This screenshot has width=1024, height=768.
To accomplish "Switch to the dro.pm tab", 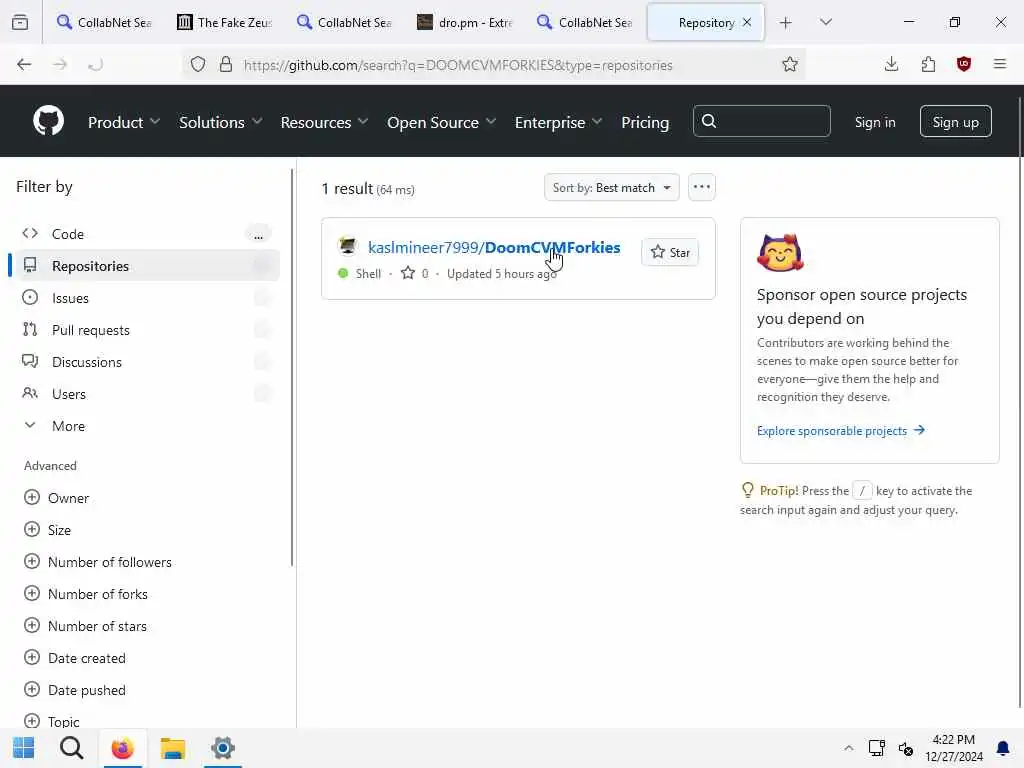I will click(x=465, y=22).
